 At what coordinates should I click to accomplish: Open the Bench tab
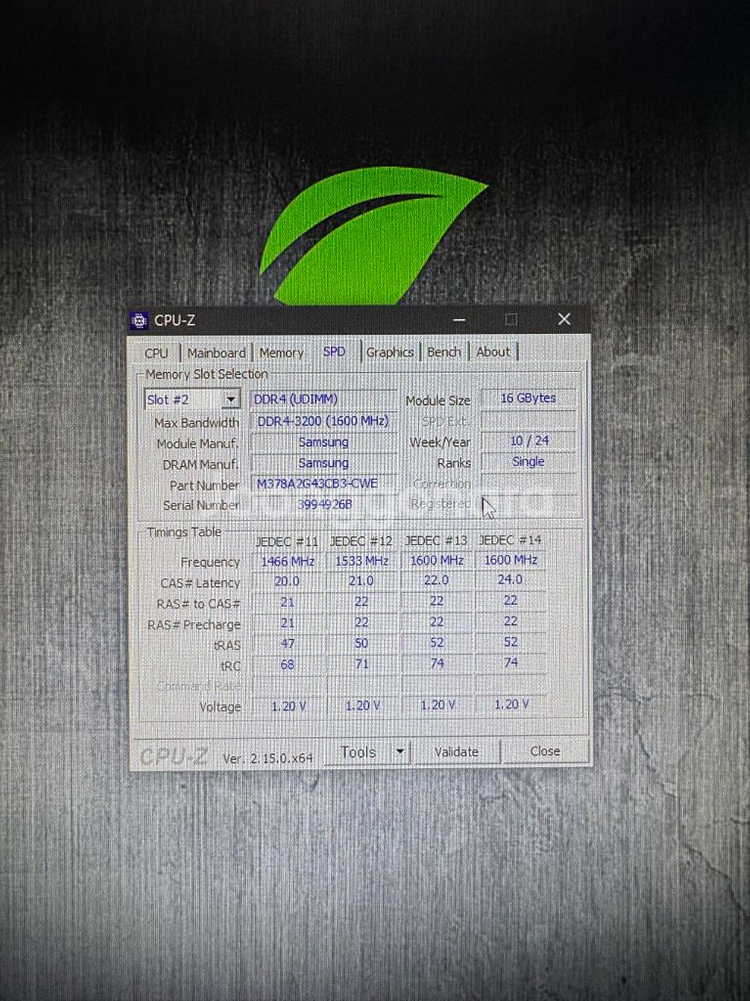point(444,352)
